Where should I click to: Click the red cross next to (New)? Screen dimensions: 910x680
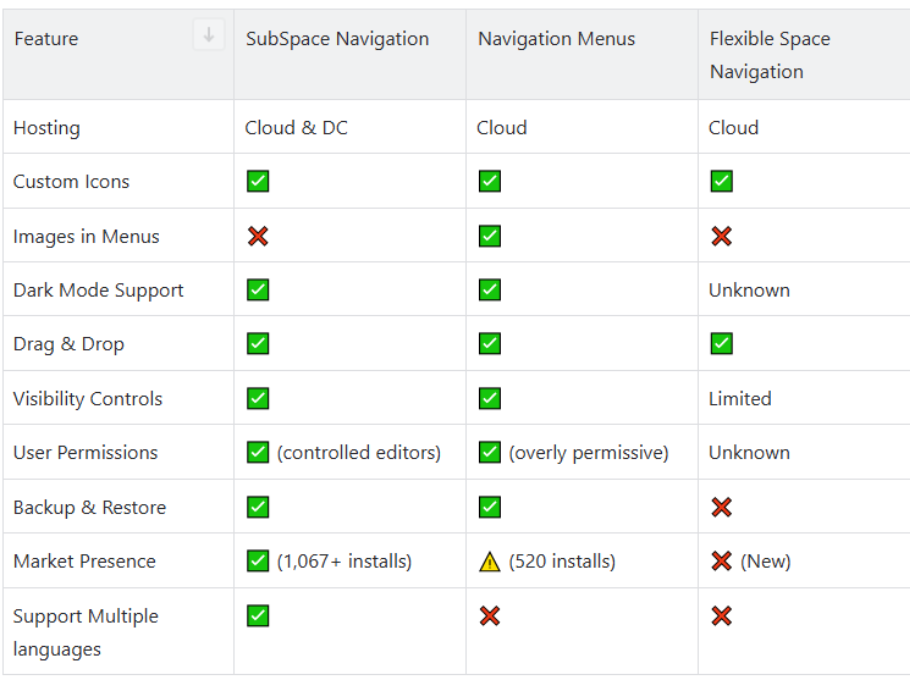[721, 561]
